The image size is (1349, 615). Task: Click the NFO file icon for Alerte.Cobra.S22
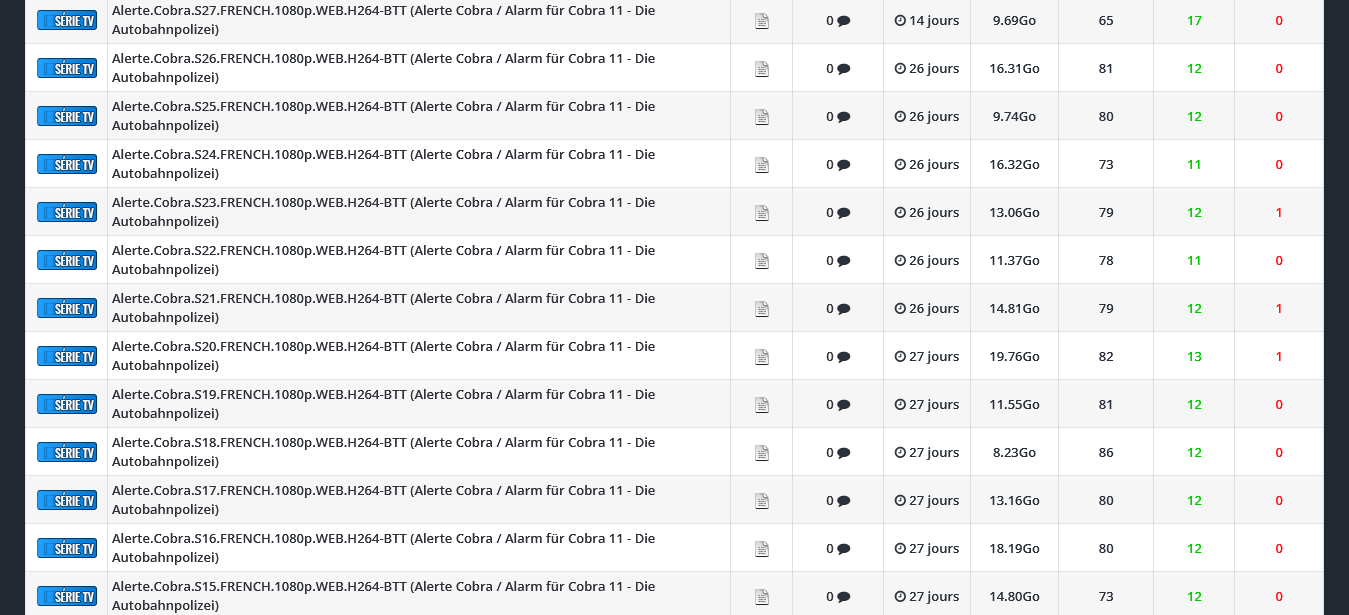(x=762, y=261)
